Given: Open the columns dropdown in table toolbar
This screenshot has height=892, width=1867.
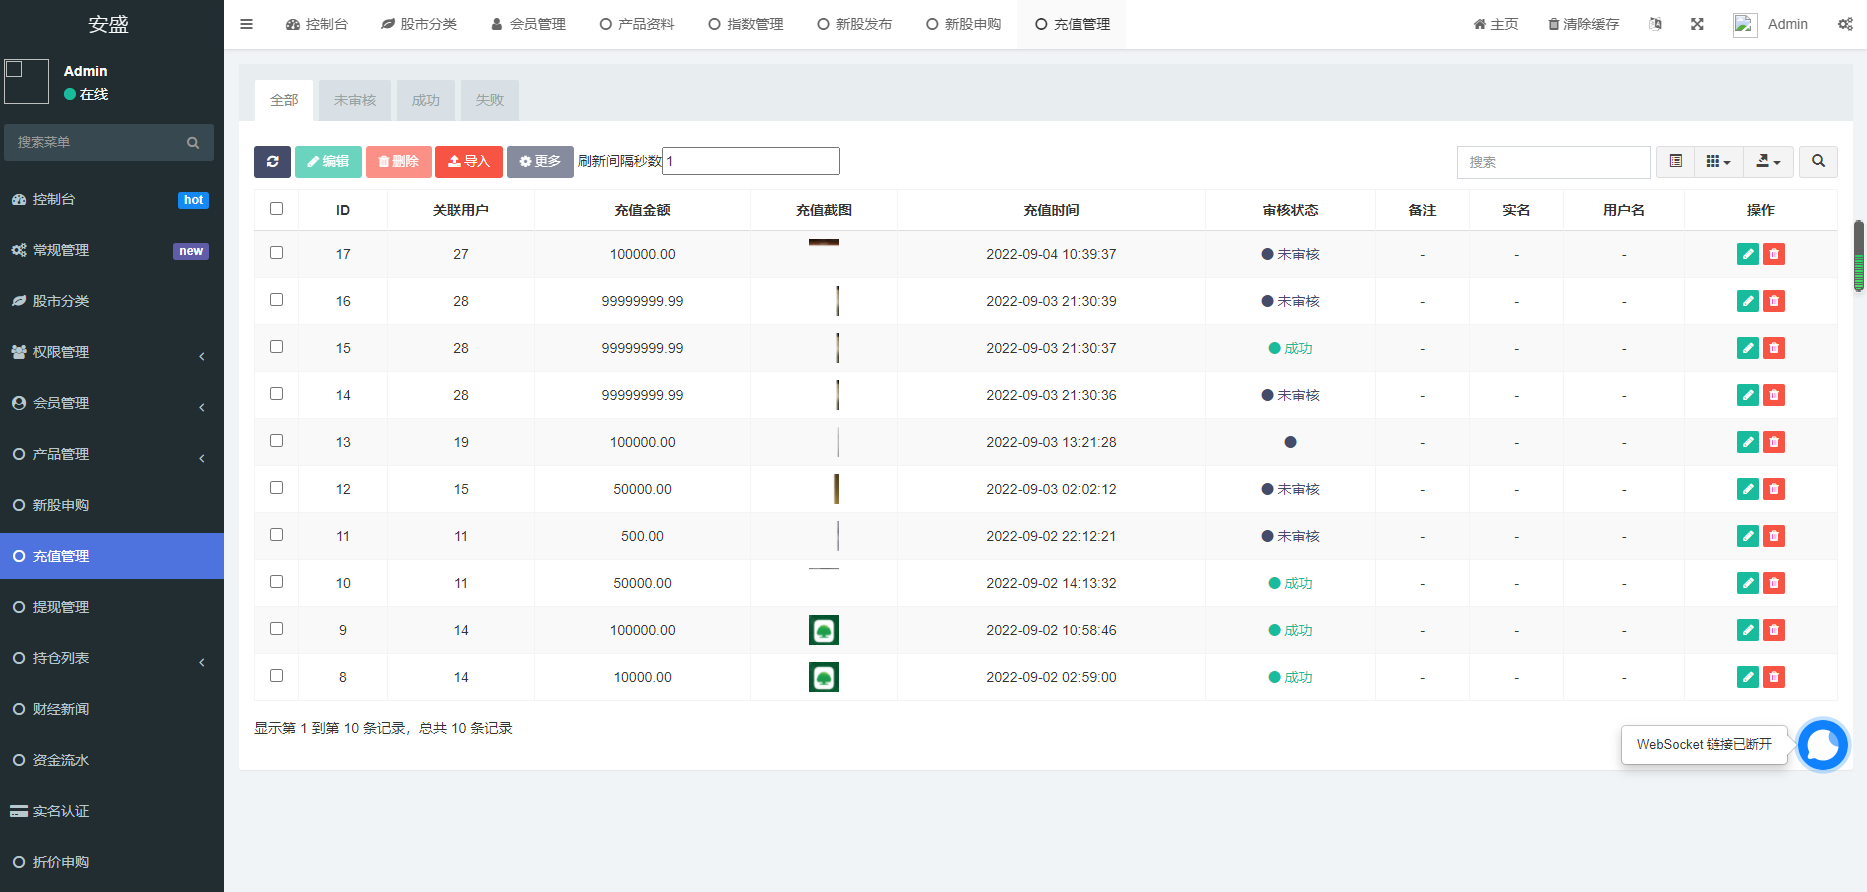Looking at the screenshot, I should (1718, 161).
